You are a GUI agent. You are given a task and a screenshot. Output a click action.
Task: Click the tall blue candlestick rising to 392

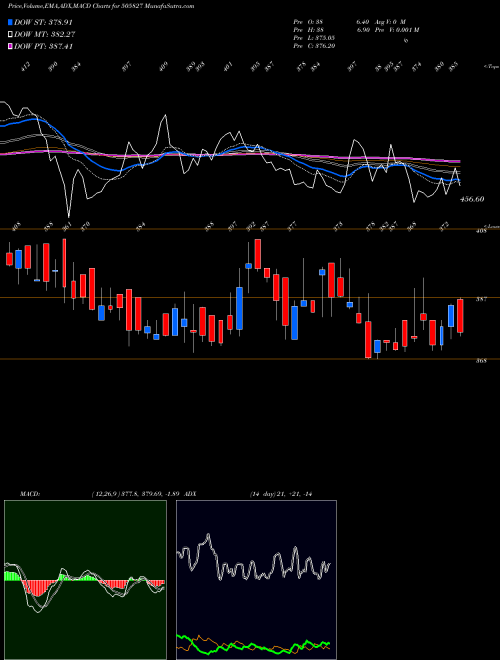click(x=239, y=308)
